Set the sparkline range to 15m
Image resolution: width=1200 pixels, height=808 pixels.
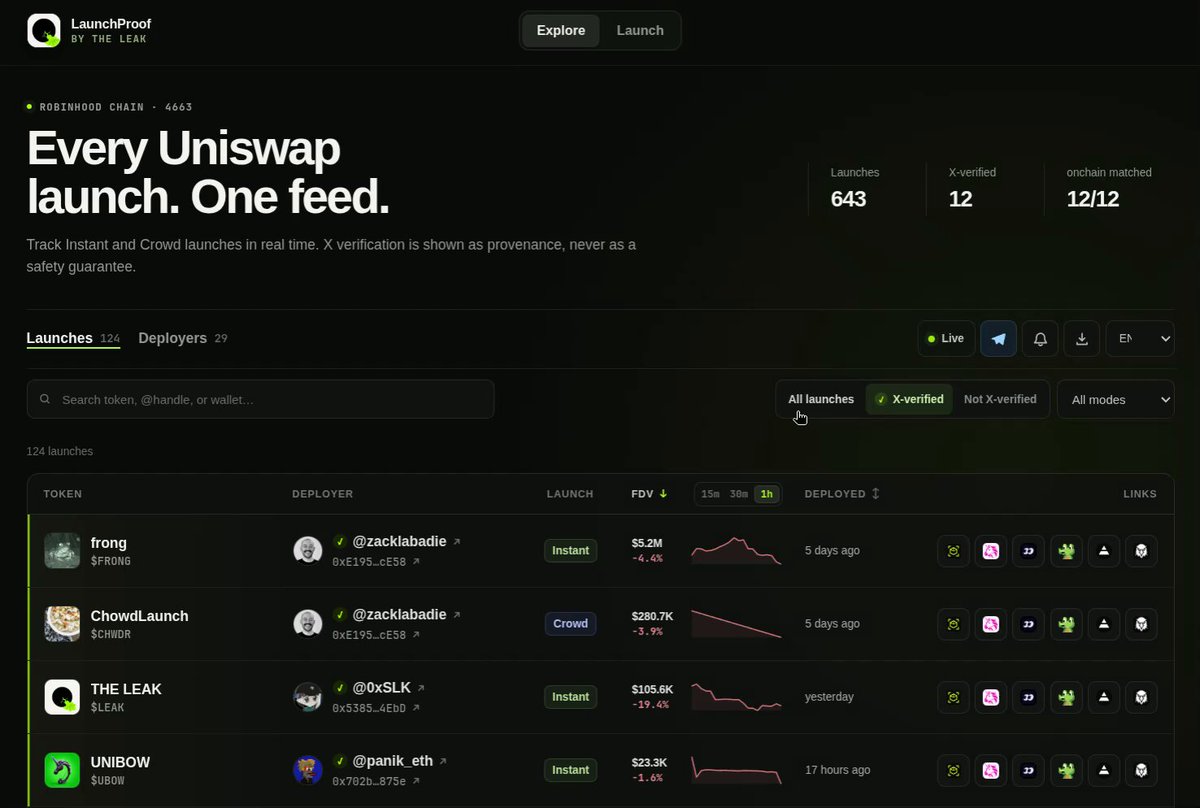click(x=710, y=494)
